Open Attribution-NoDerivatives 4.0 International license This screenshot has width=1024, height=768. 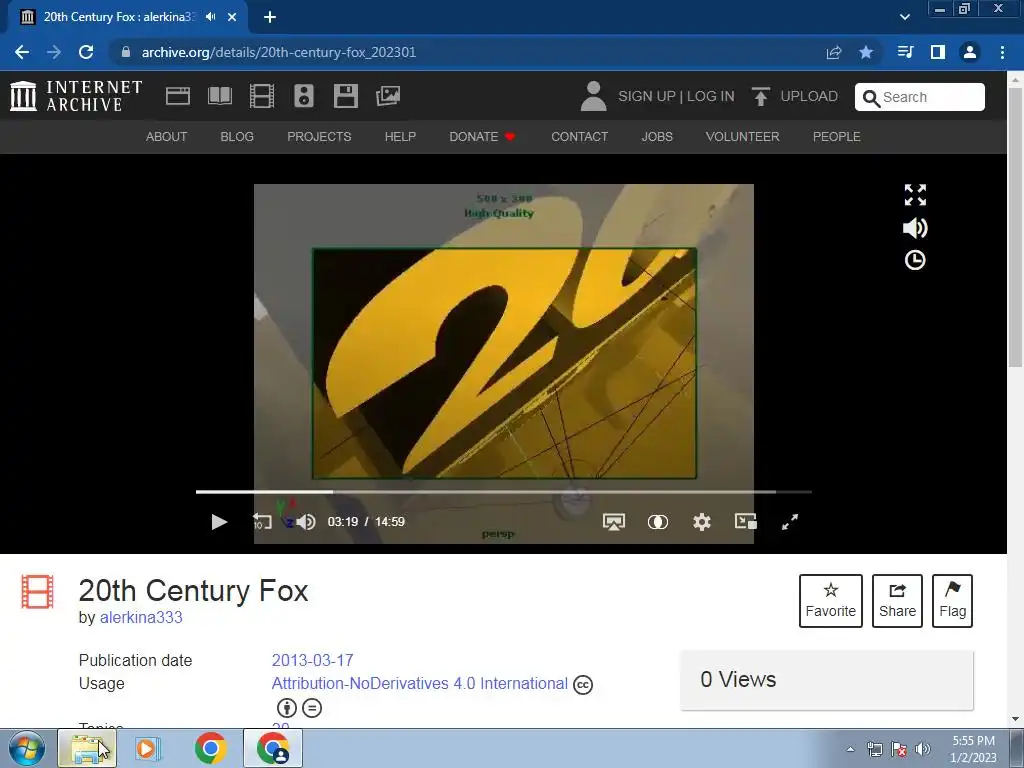[x=419, y=684]
